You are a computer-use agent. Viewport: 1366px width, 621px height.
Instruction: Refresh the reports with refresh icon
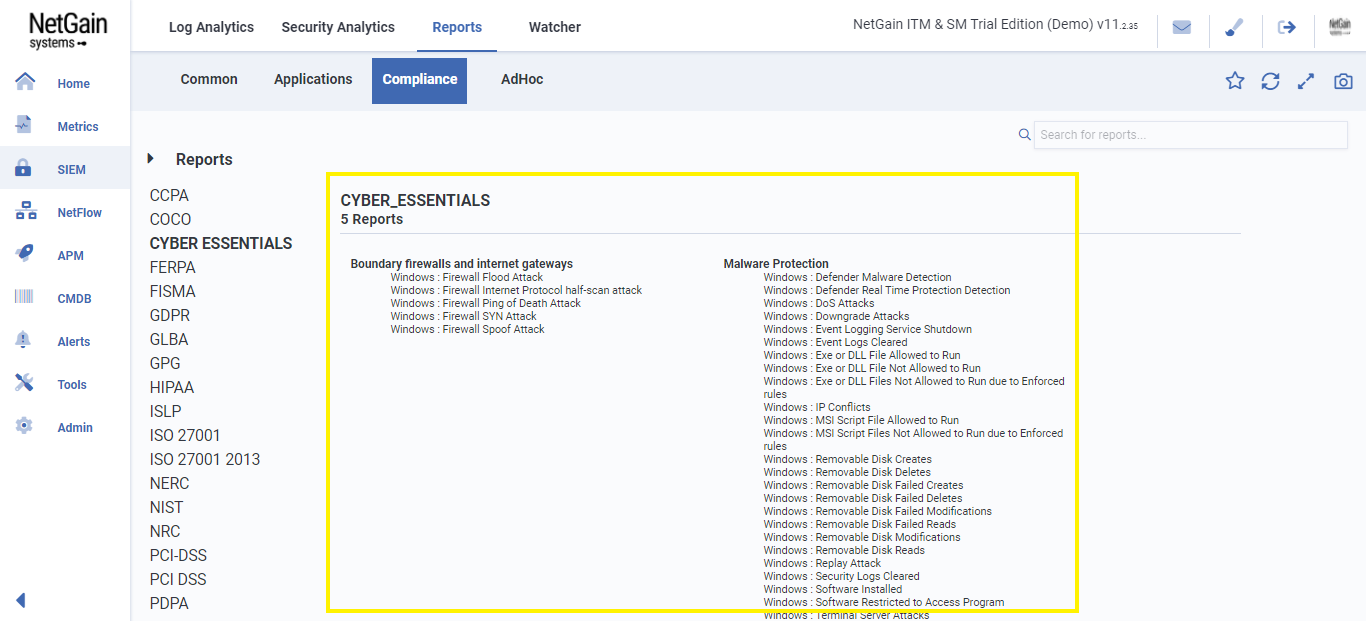pos(1270,81)
